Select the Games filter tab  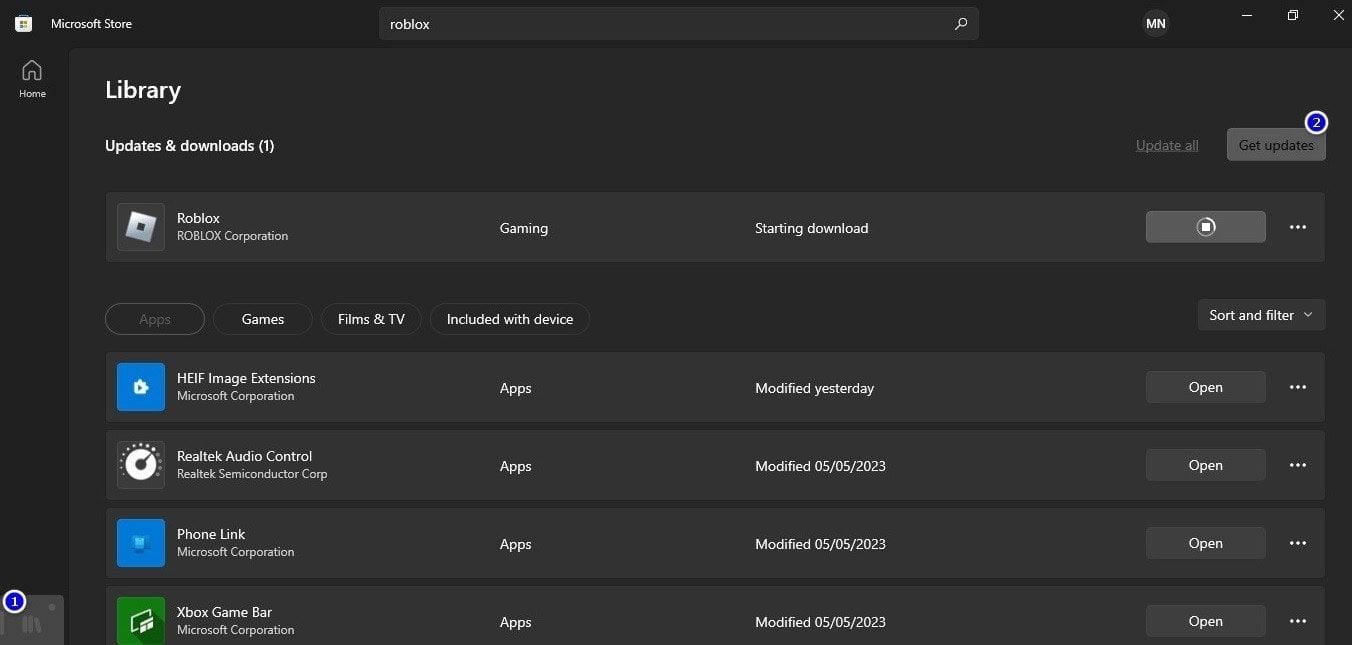click(x=263, y=319)
